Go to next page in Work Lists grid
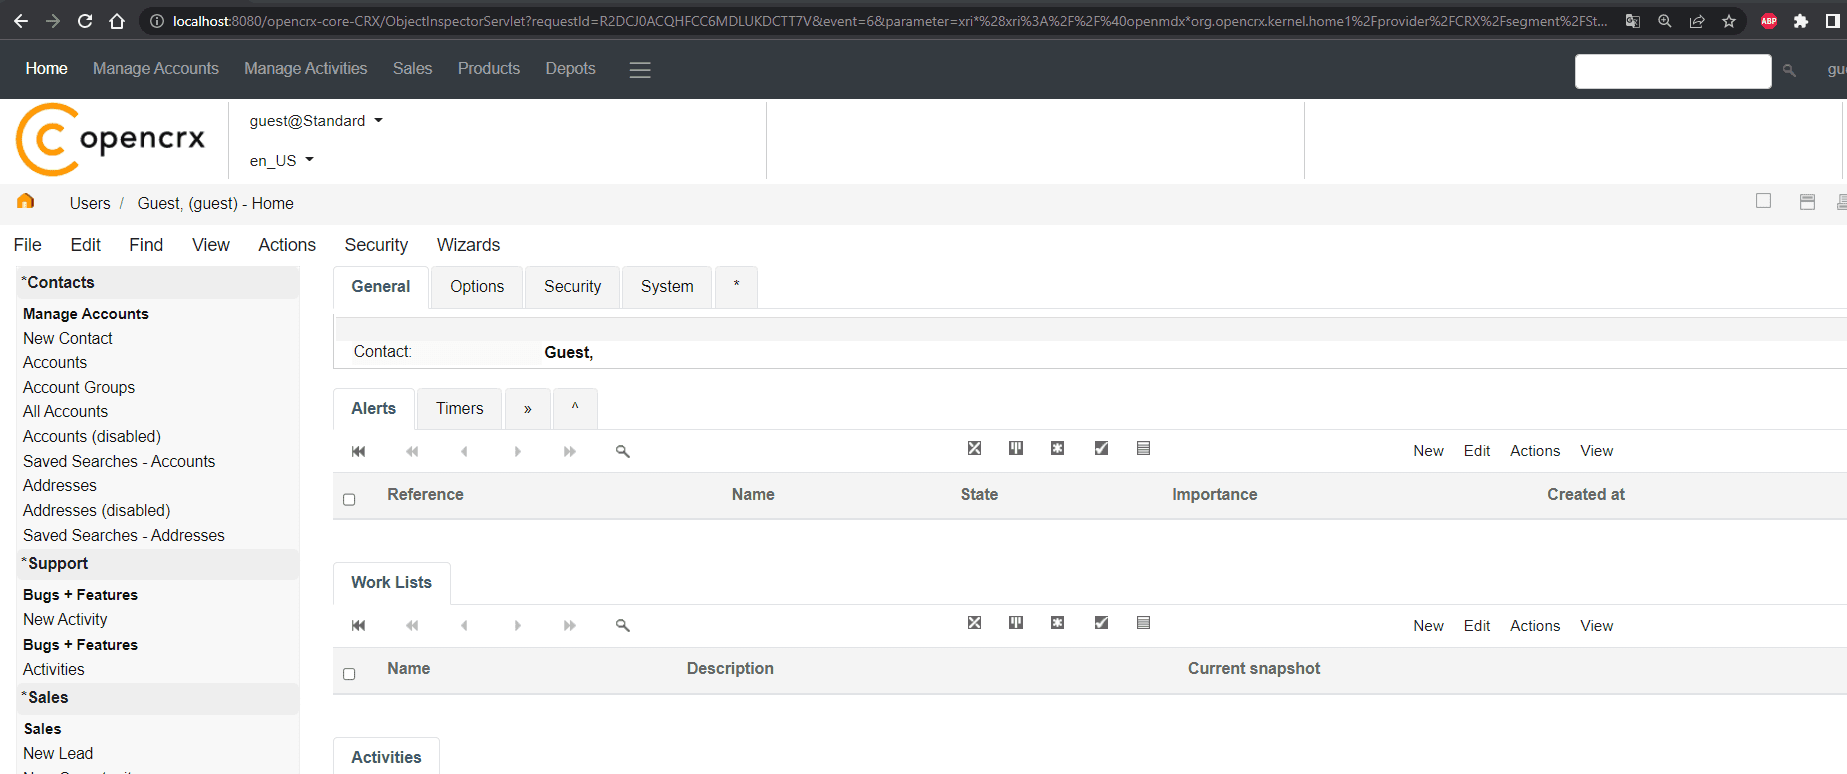 517,626
